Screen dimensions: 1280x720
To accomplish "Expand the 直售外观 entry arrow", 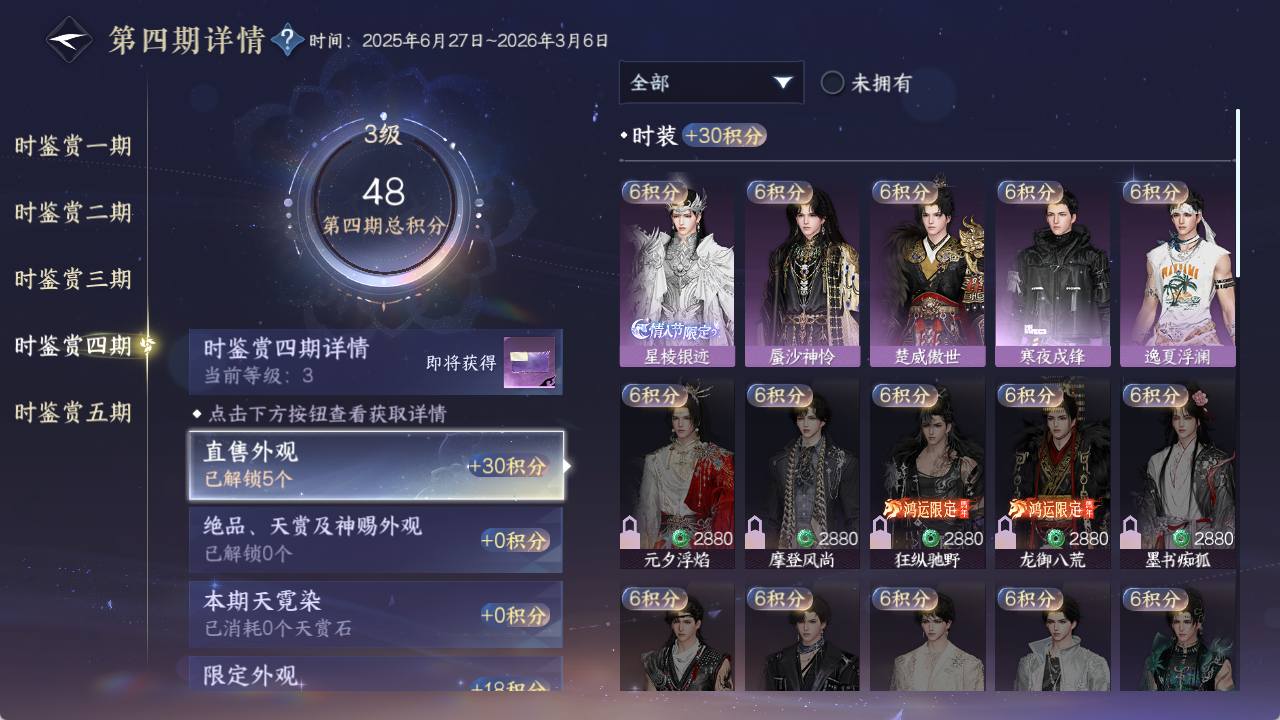I will [x=568, y=466].
